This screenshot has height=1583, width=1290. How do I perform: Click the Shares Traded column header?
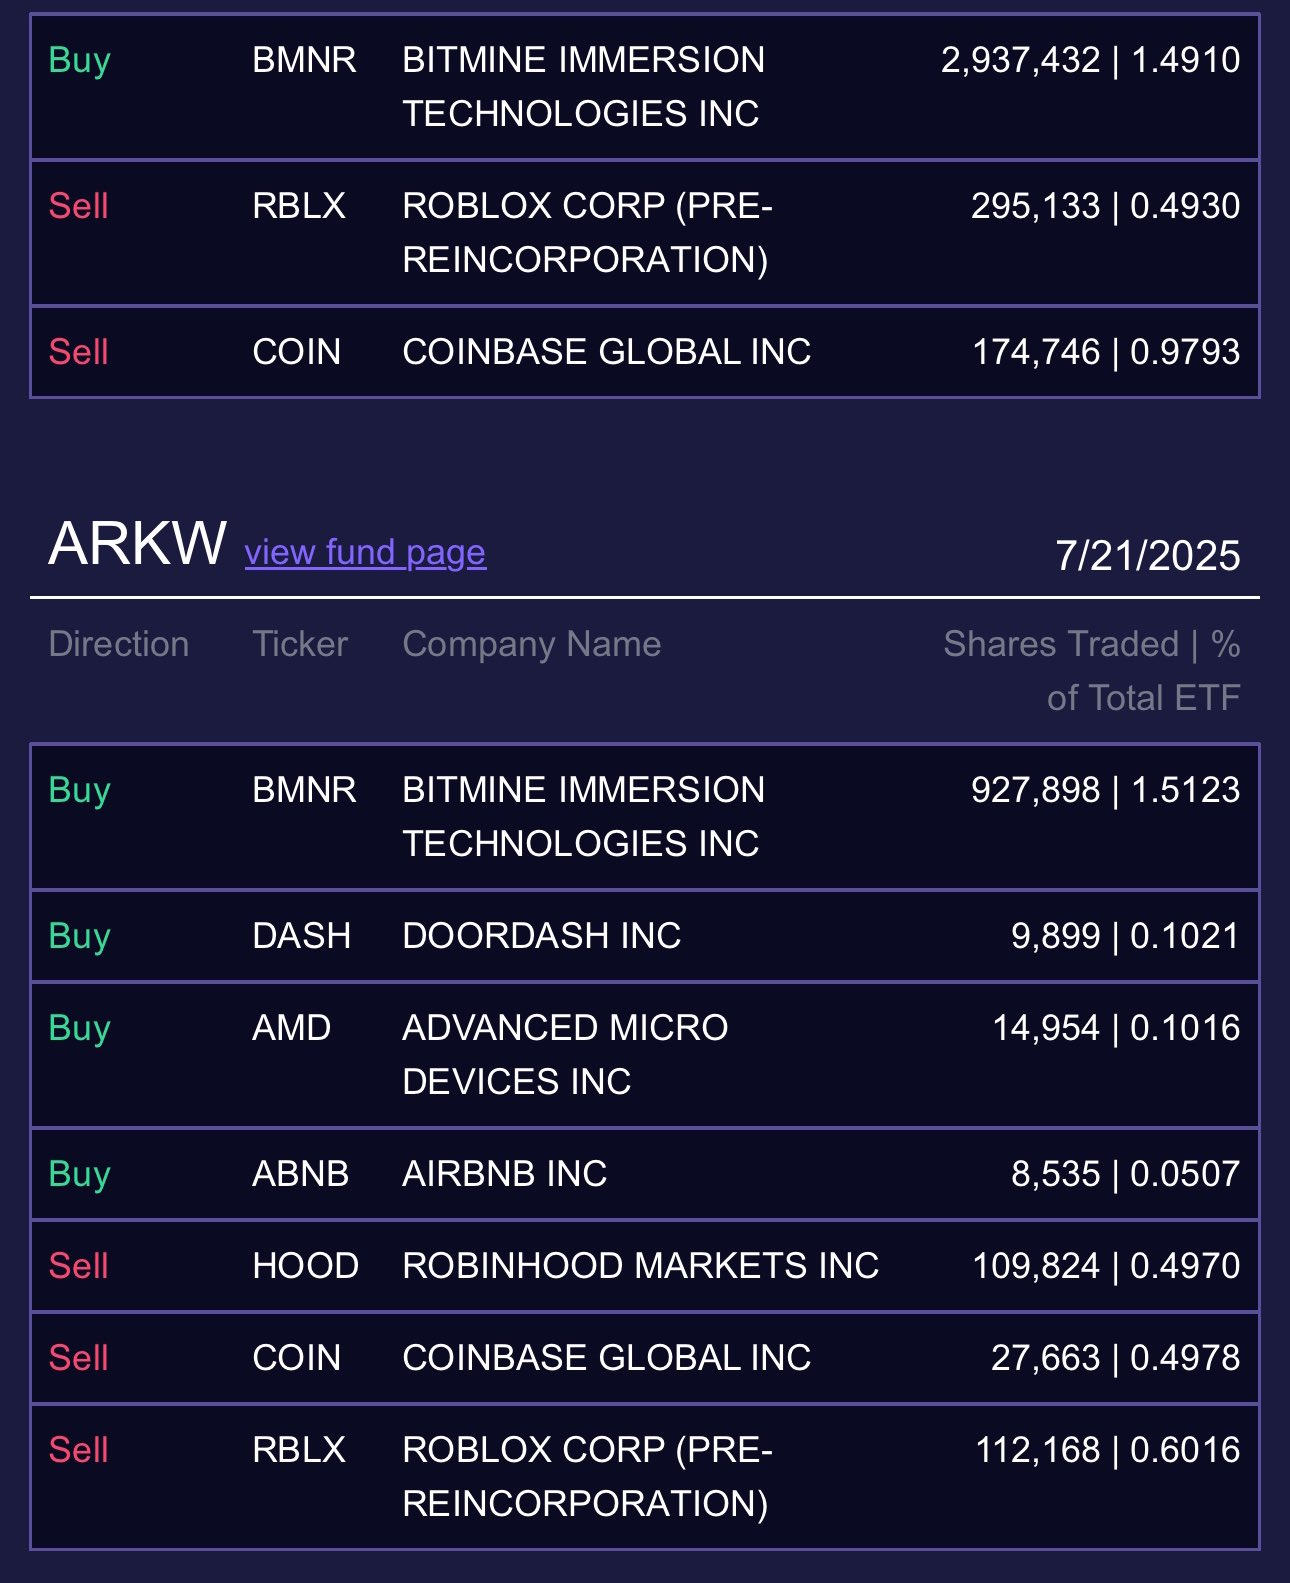point(1092,671)
